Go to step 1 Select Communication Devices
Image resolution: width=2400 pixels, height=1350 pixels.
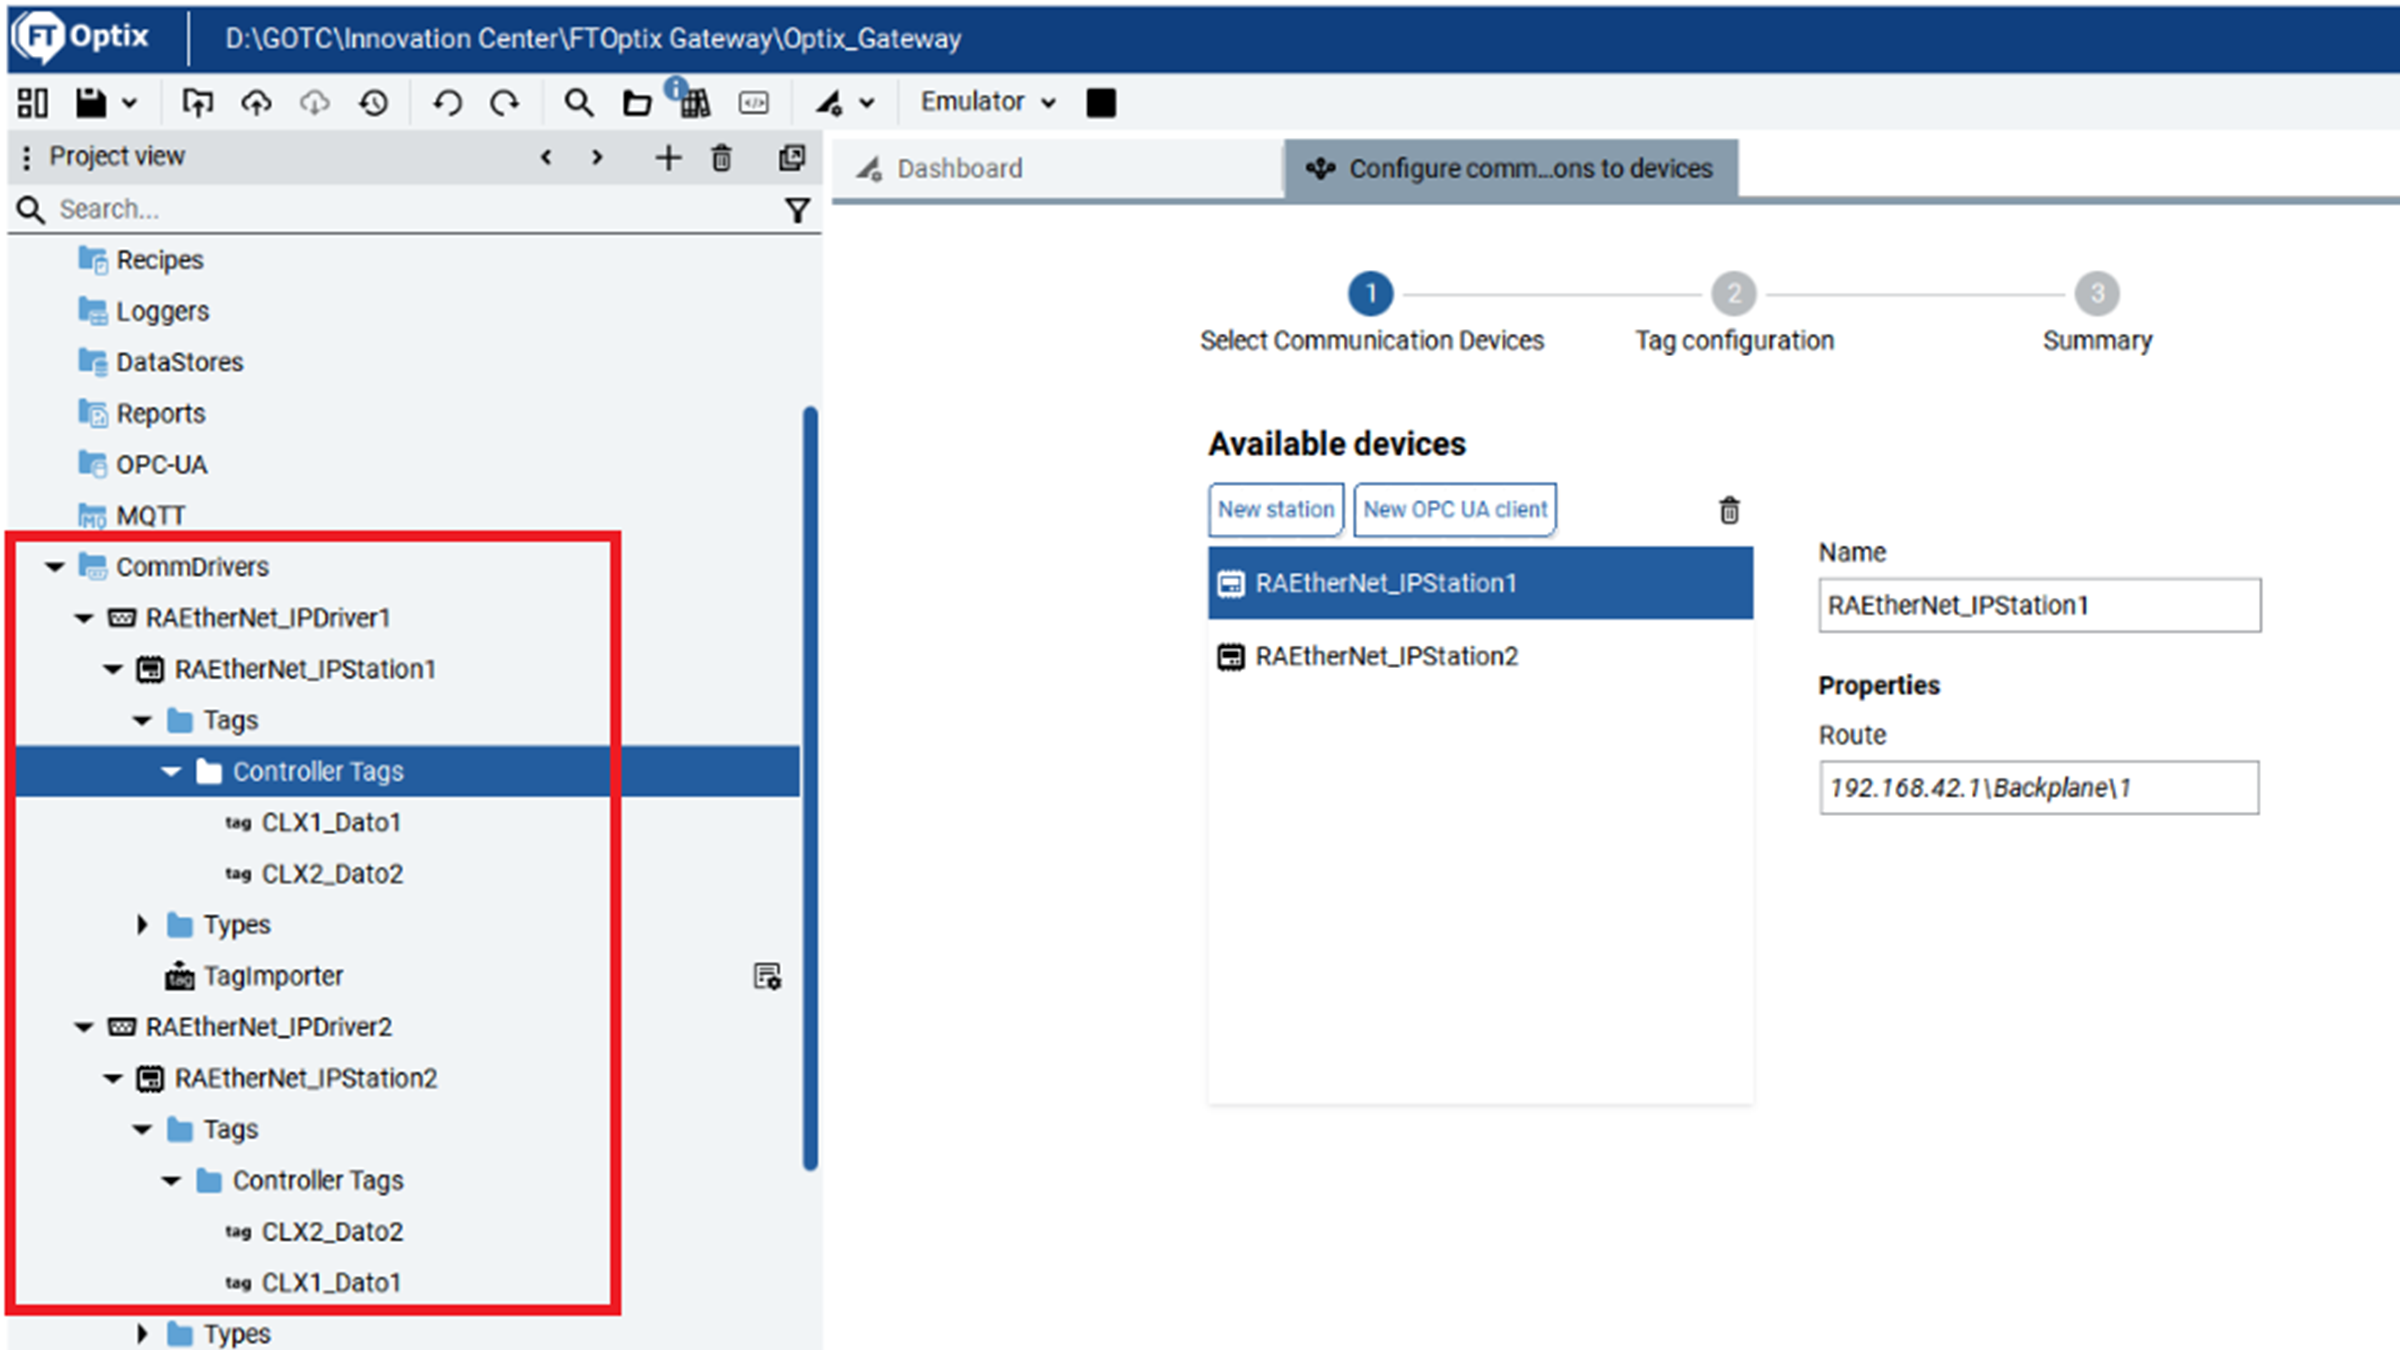pos(1371,294)
